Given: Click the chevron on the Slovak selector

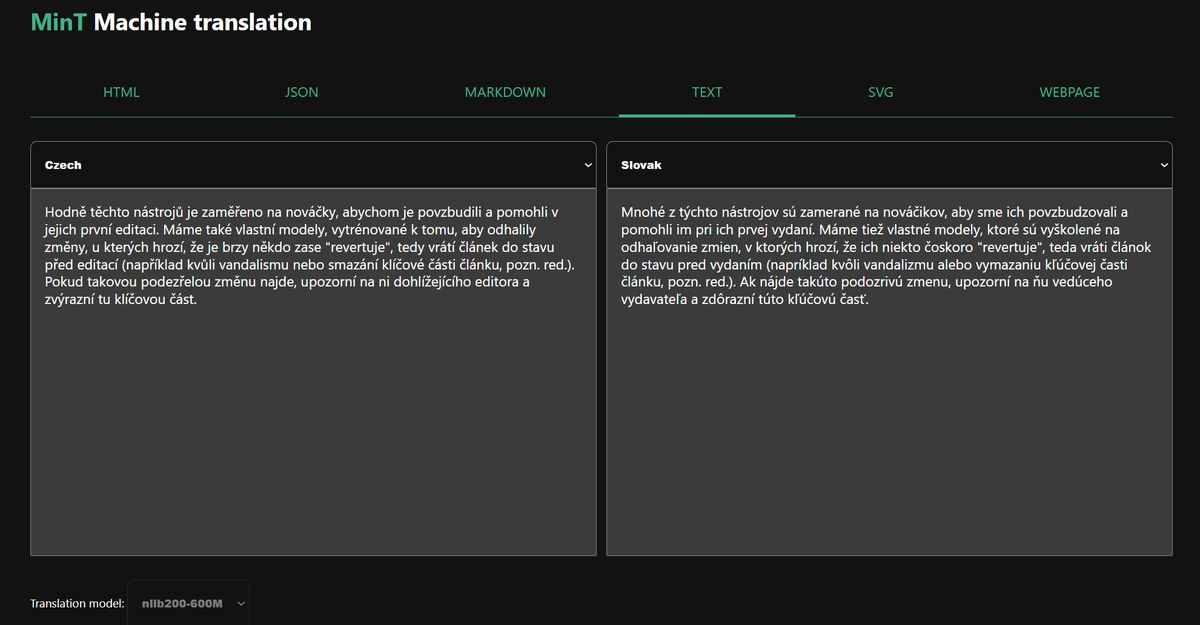Looking at the screenshot, I should [x=1163, y=166].
